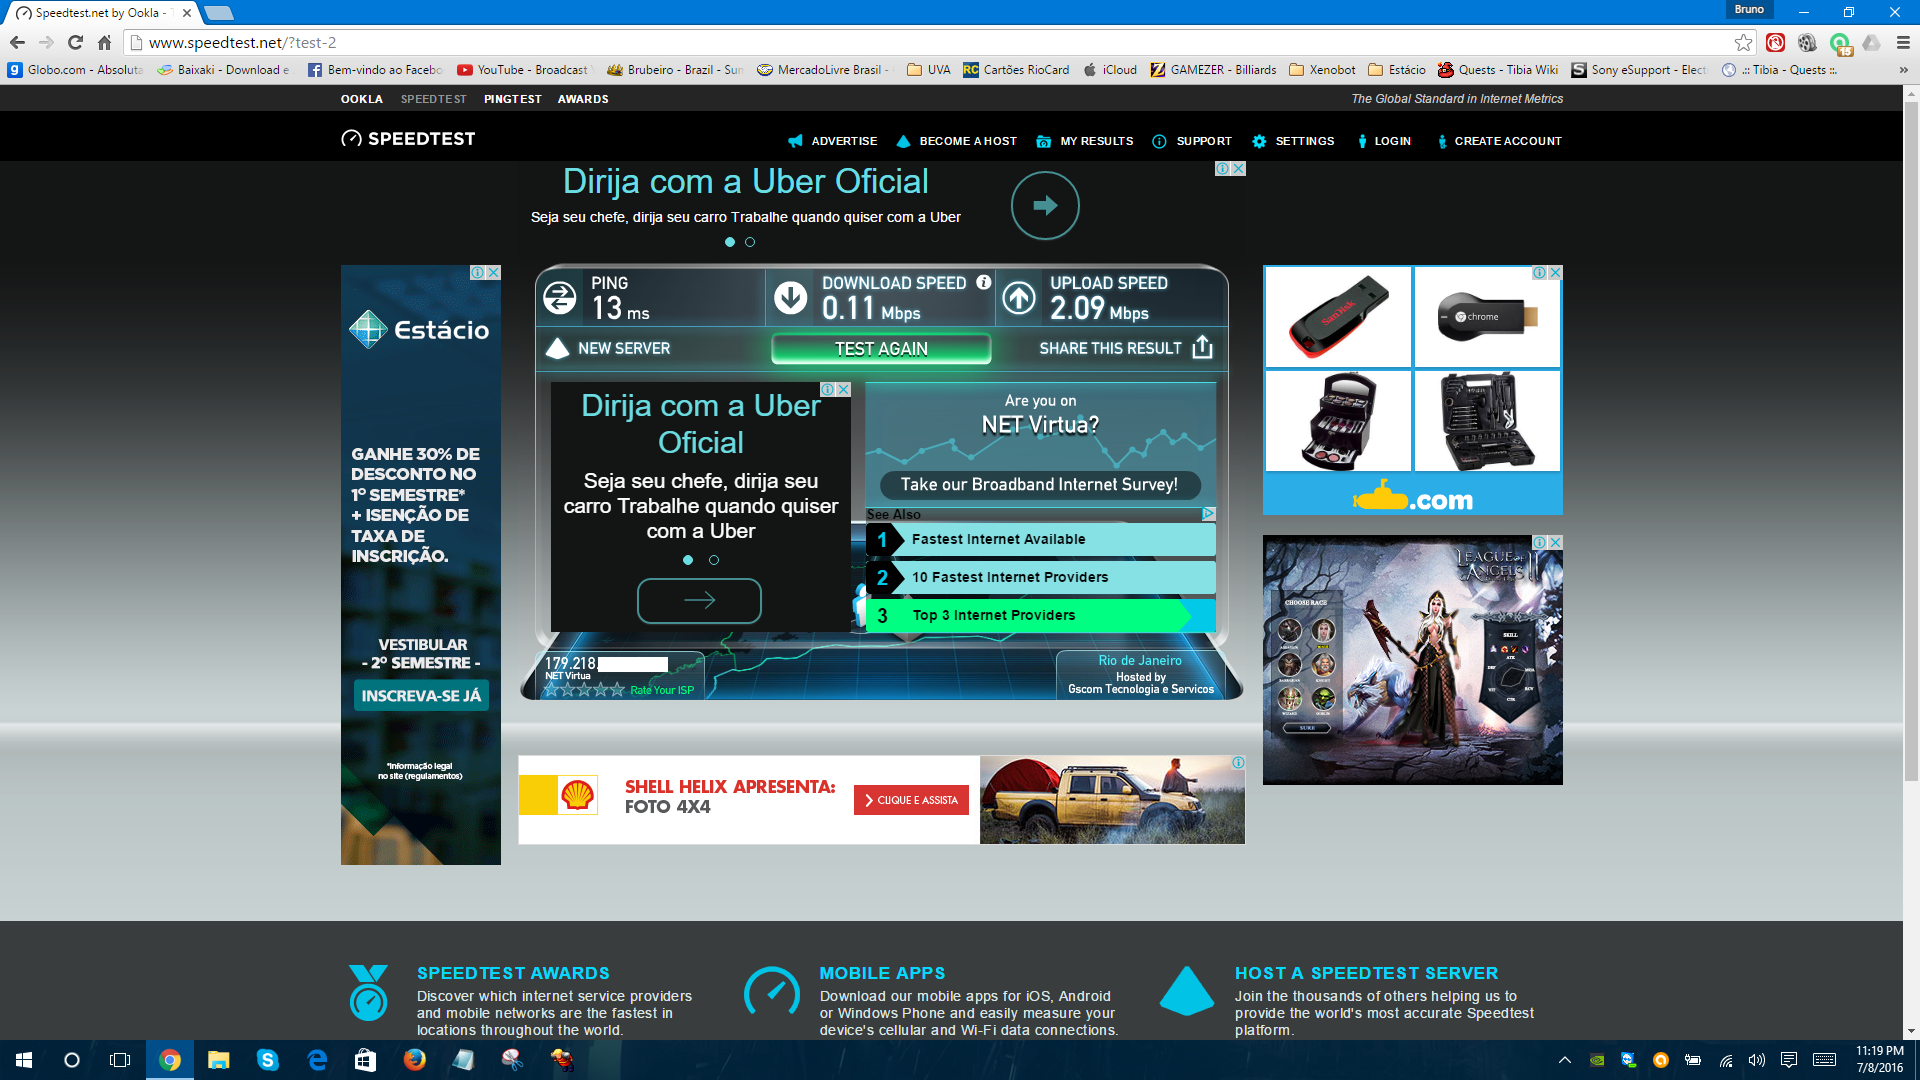Open File Explorer from taskbar
This screenshot has width=1920, height=1080.
click(218, 1060)
